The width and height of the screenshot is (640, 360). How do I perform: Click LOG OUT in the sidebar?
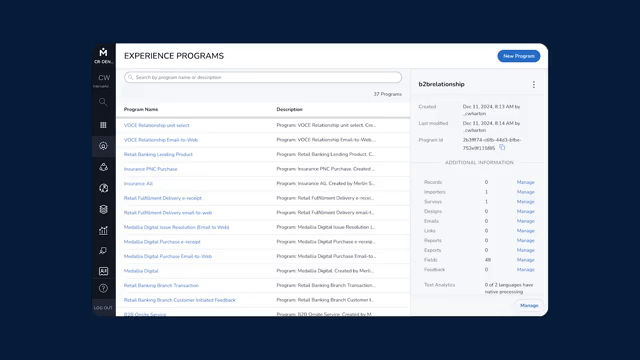[103, 308]
